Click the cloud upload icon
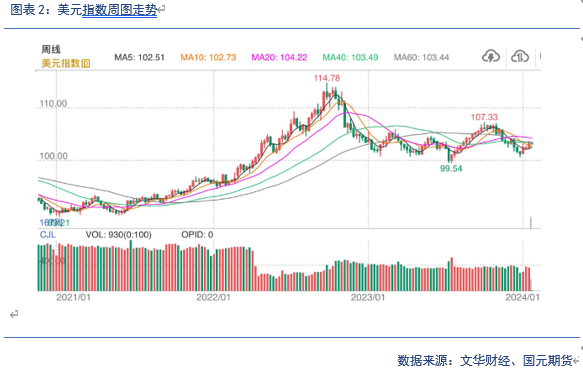 (x=520, y=57)
